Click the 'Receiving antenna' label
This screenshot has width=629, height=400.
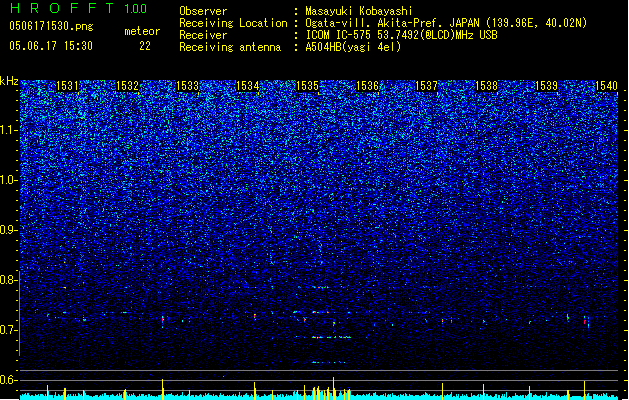[230, 47]
